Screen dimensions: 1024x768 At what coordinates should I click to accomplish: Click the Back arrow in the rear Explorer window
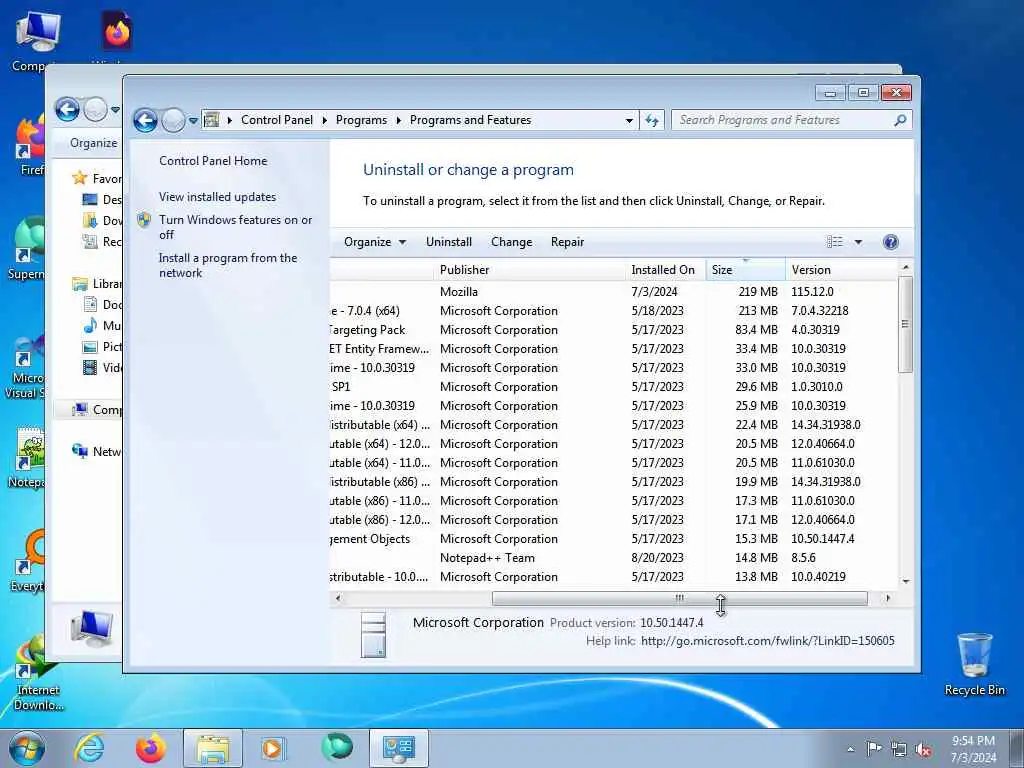click(67, 110)
